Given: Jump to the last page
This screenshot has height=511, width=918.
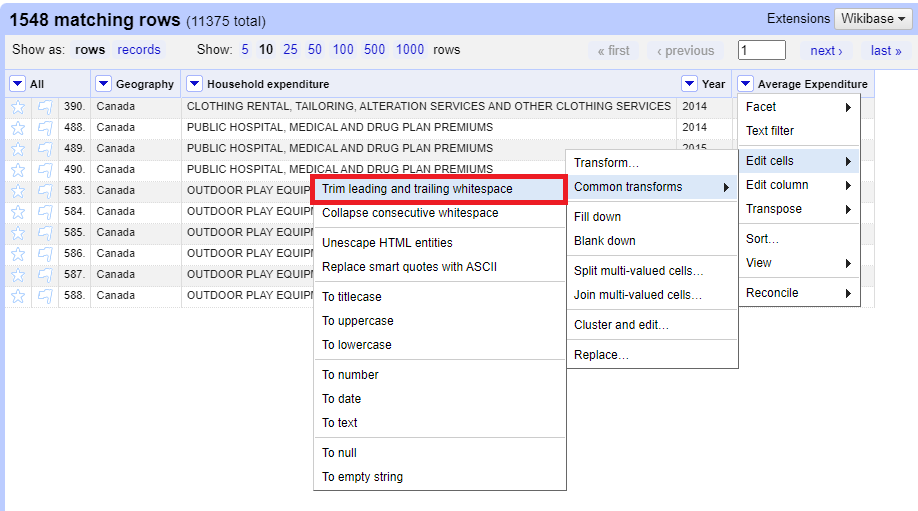Looking at the screenshot, I should (x=885, y=51).
